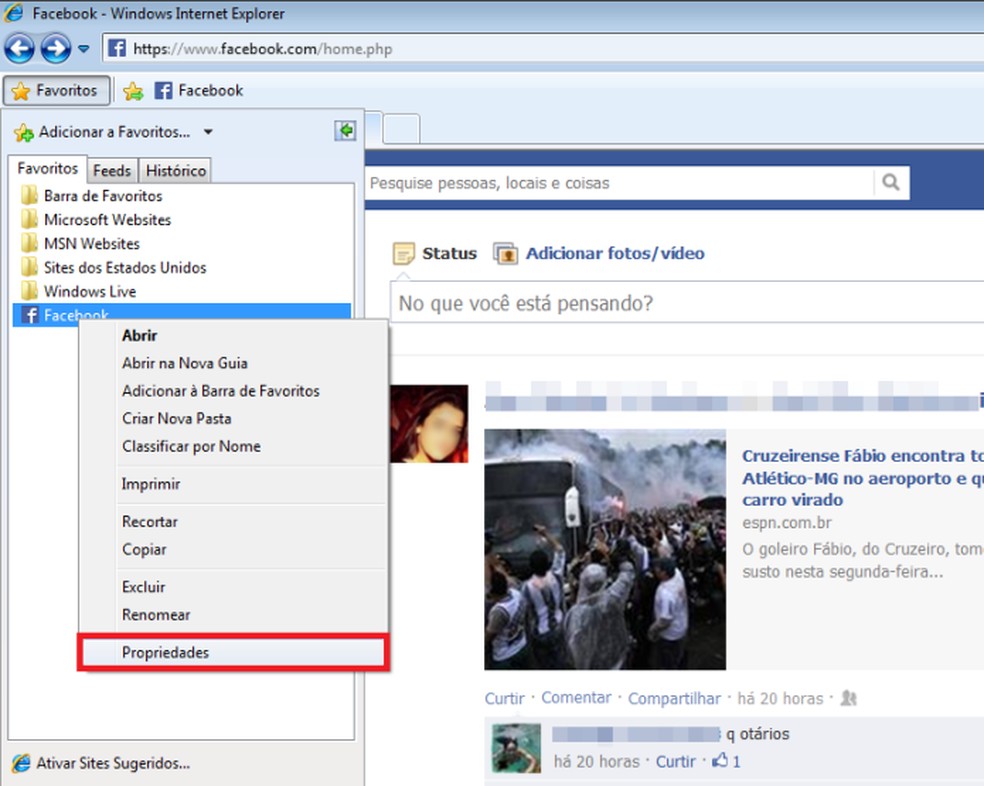Viewport: 984px width, 786px height.
Task: Open the Facebook shortcut in the favorites bar
Action: click(199, 90)
